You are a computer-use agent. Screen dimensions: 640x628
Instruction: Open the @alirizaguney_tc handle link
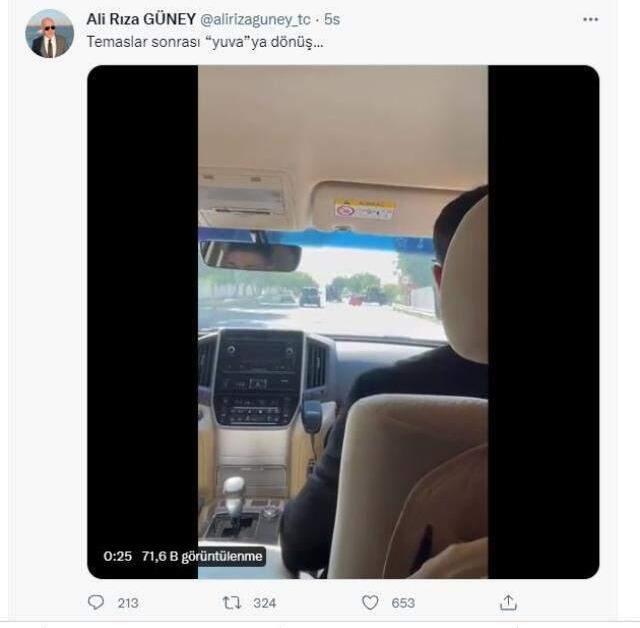tap(256, 18)
